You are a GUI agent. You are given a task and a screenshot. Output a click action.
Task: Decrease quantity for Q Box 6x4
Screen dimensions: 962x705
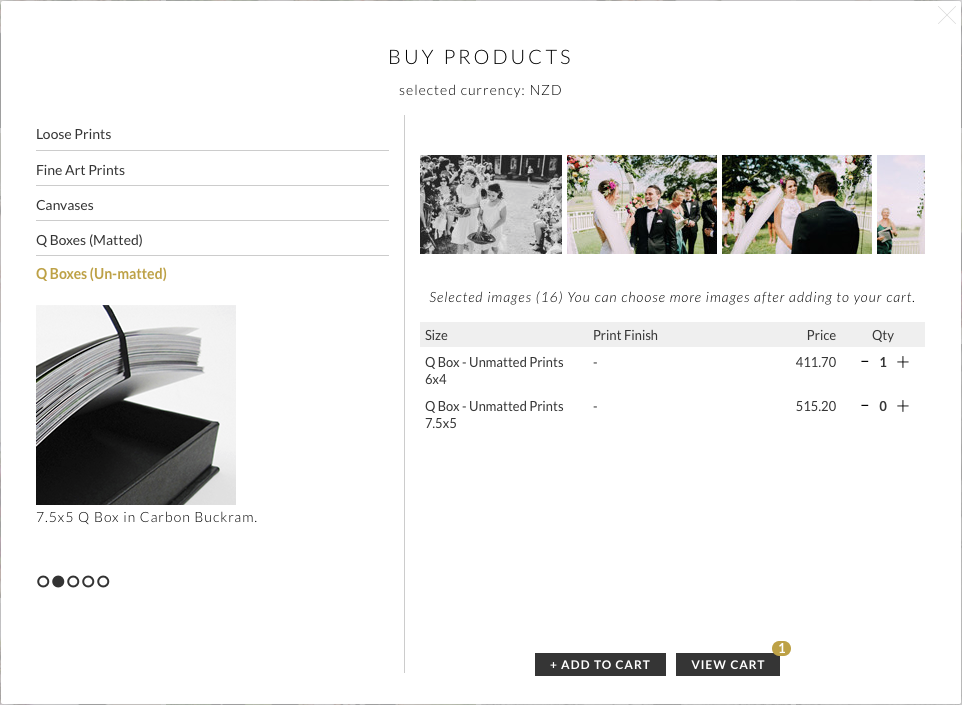click(x=865, y=362)
